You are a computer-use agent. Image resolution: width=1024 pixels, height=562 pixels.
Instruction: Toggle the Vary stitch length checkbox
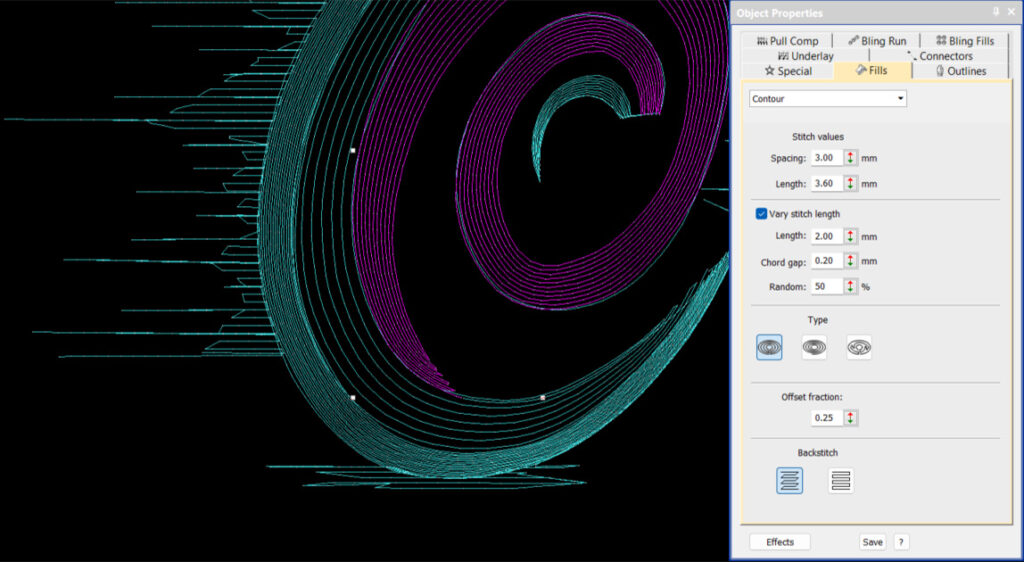point(761,213)
